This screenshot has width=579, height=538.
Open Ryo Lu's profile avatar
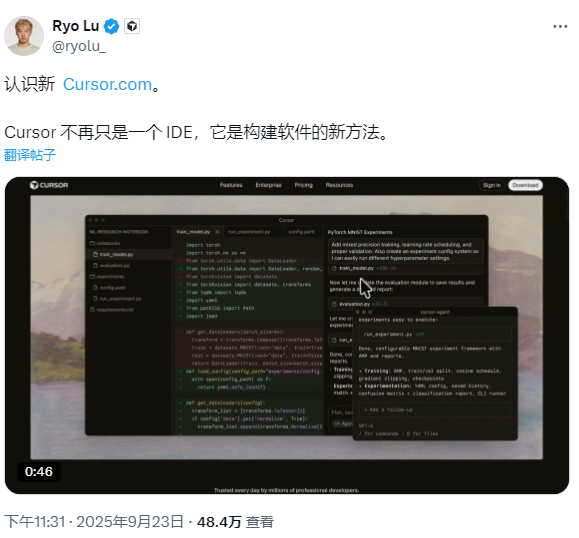[x=24, y=36]
